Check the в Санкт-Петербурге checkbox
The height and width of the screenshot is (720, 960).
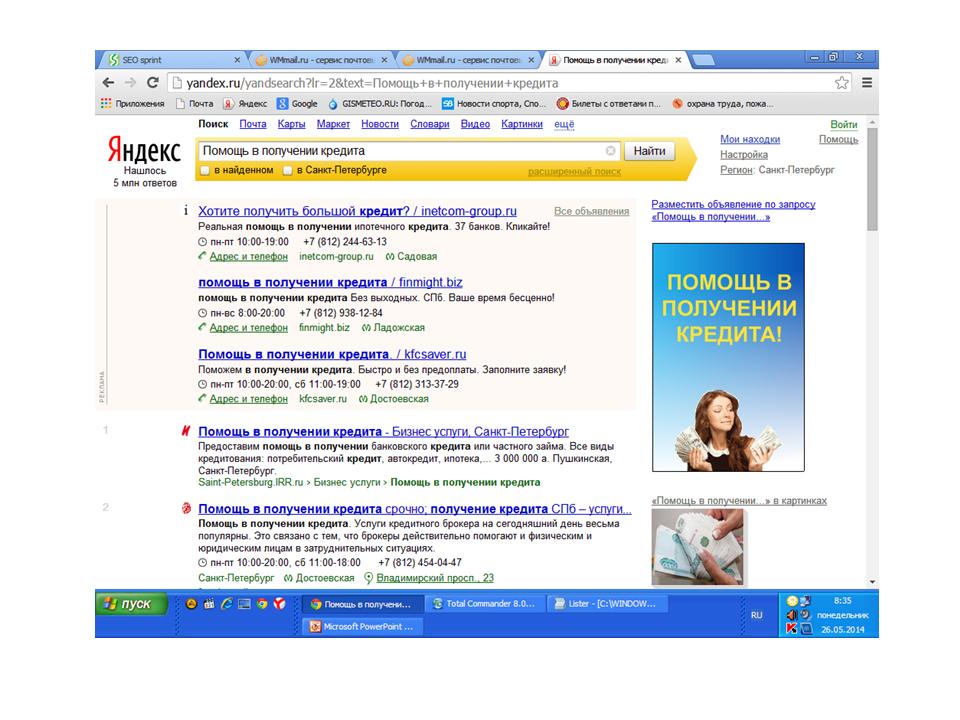(287, 170)
